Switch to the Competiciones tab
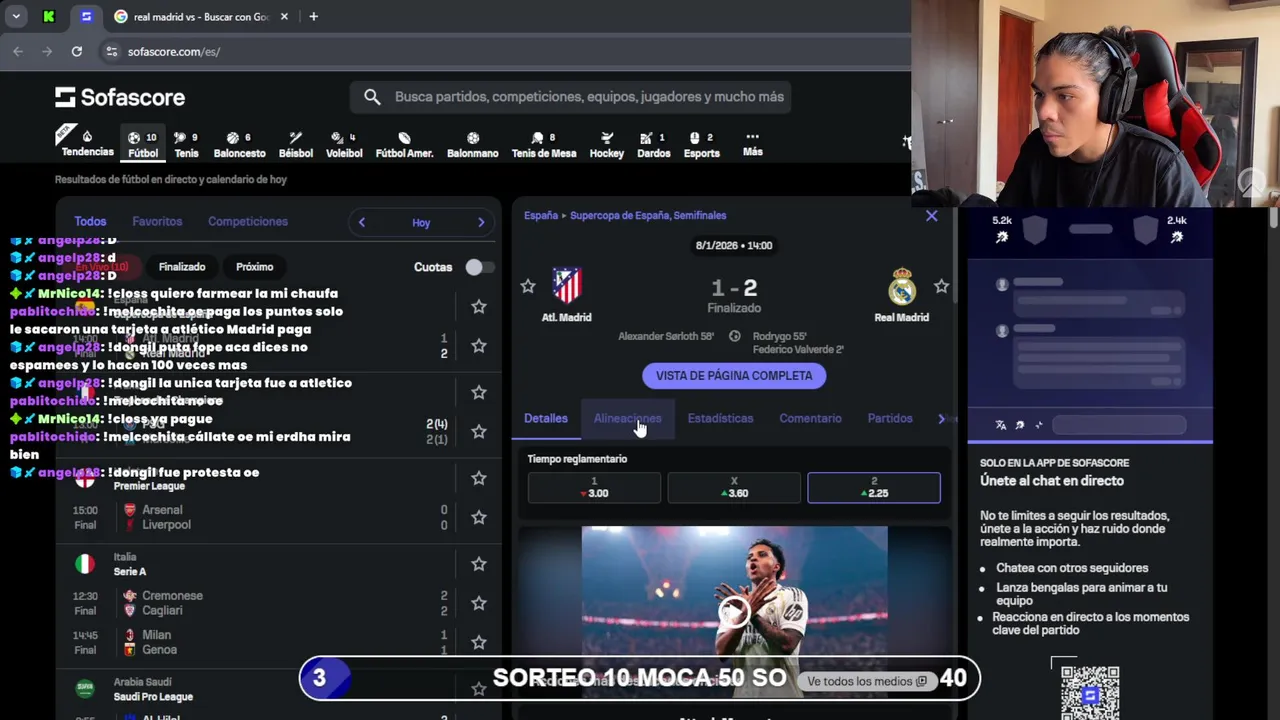Image resolution: width=1280 pixels, height=720 pixels. 248,221
